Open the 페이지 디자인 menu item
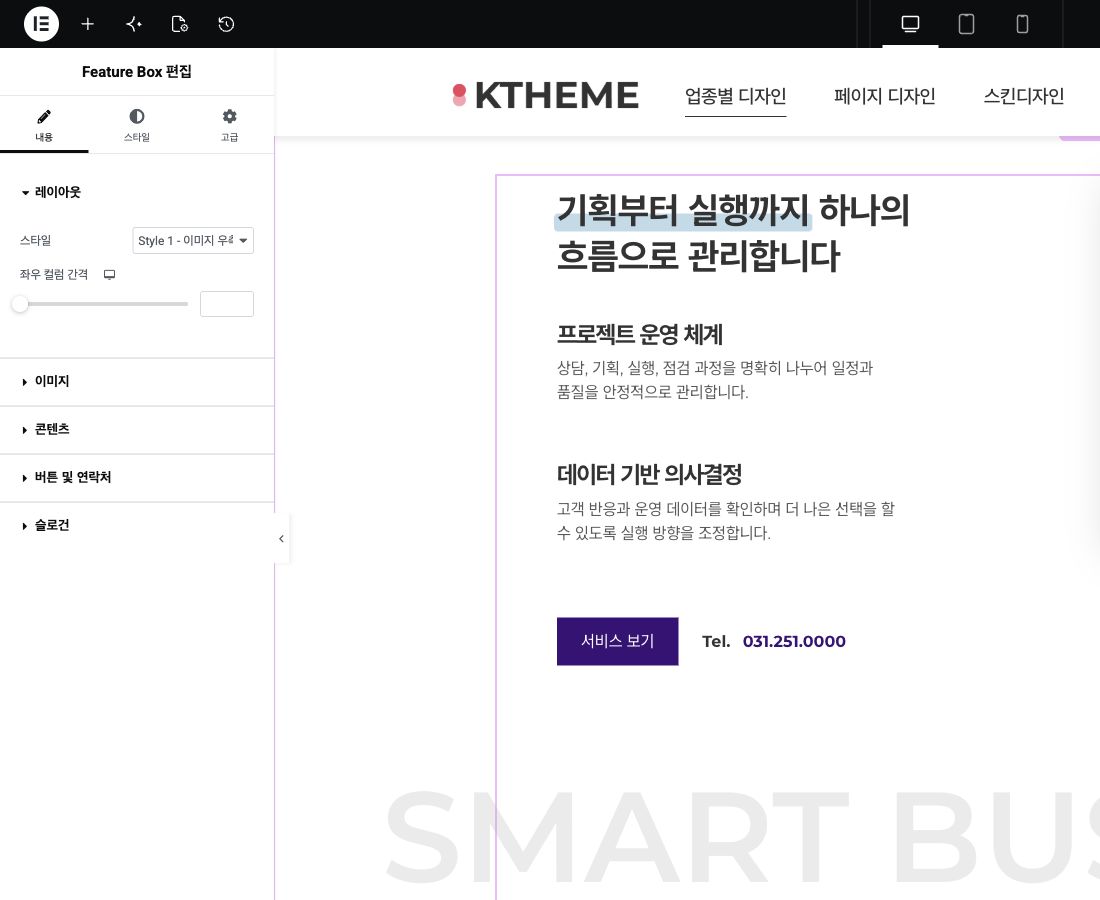Screen dimensions: 1100x900 pos(885,96)
